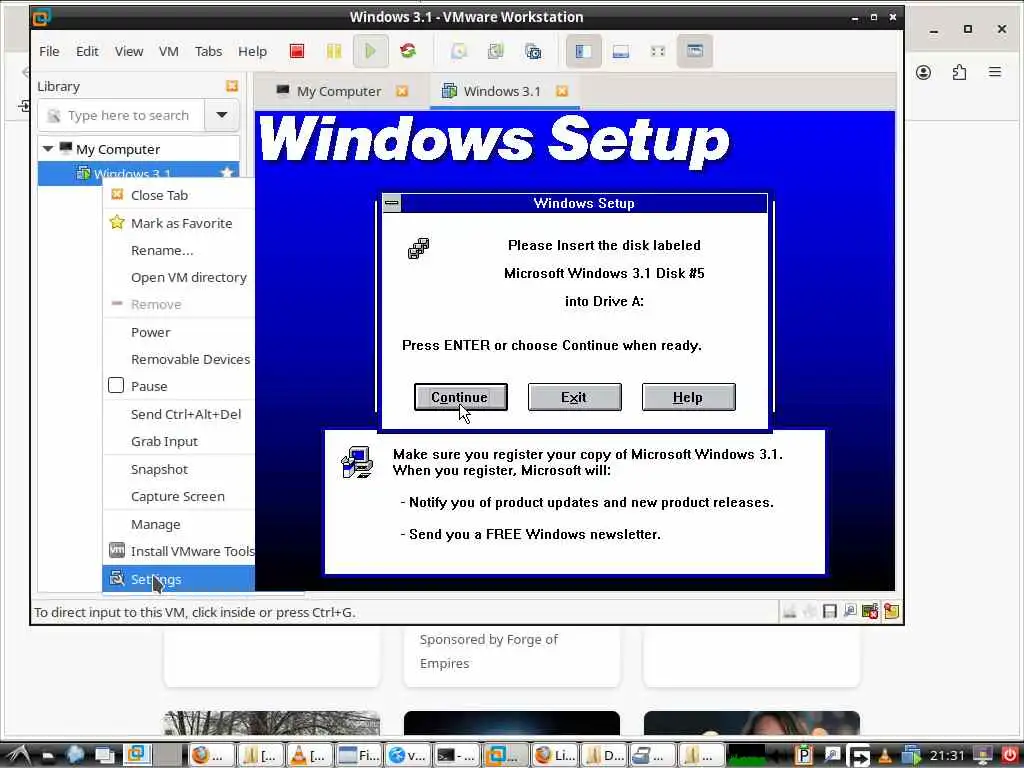Click the VMware Workstation logo in title bar
This screenshot has width=1024, height=768.
point(41,17)
